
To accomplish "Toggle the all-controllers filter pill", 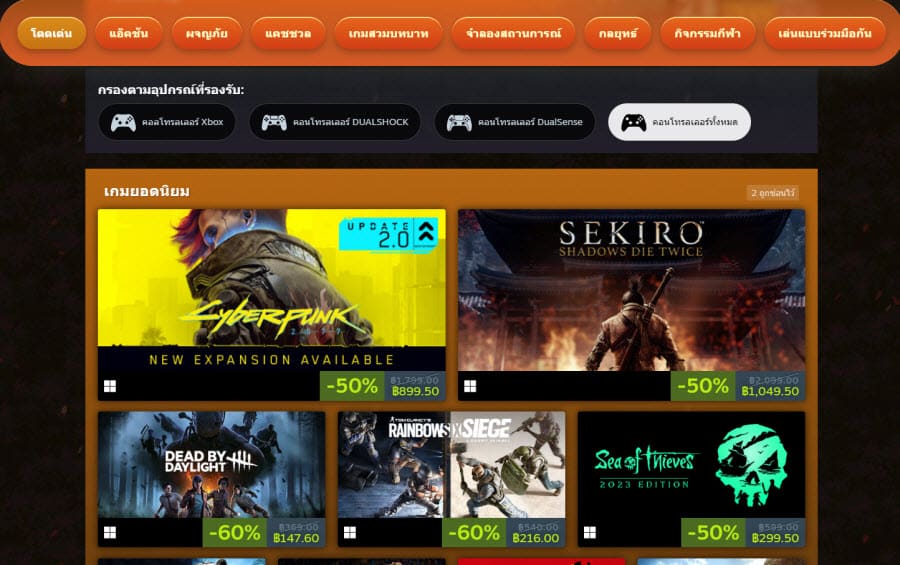I will pos(680,122).
